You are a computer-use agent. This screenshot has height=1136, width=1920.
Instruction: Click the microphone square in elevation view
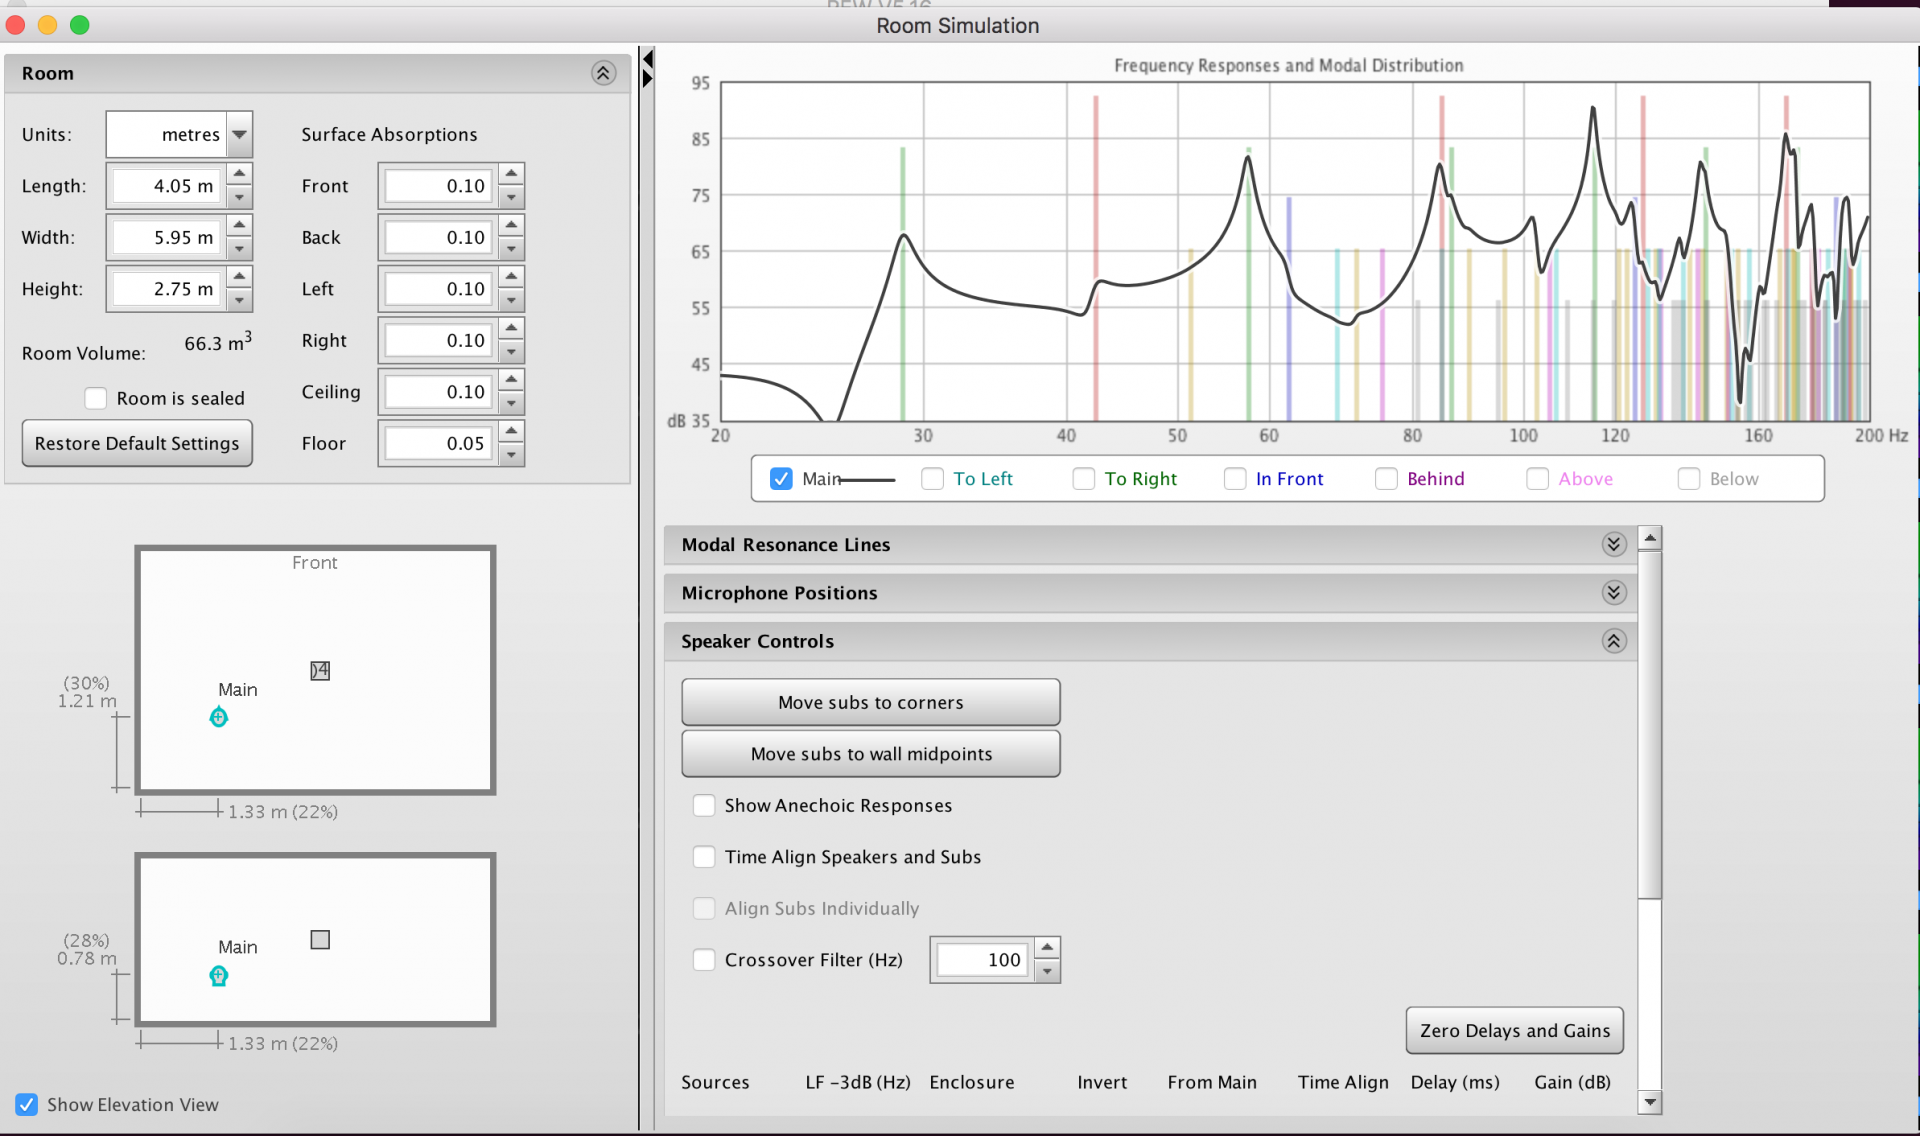pos(320,940)
